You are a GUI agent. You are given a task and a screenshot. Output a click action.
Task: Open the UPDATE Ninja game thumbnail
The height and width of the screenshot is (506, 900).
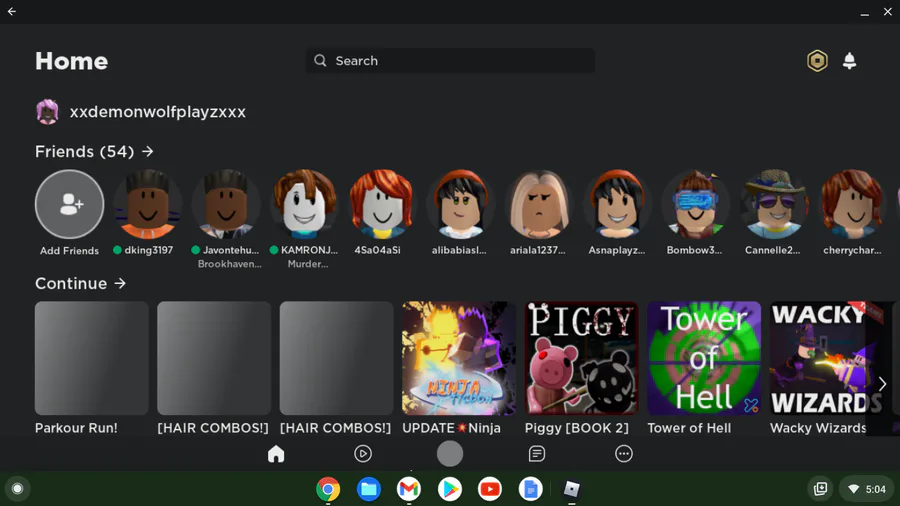point(459,358)
